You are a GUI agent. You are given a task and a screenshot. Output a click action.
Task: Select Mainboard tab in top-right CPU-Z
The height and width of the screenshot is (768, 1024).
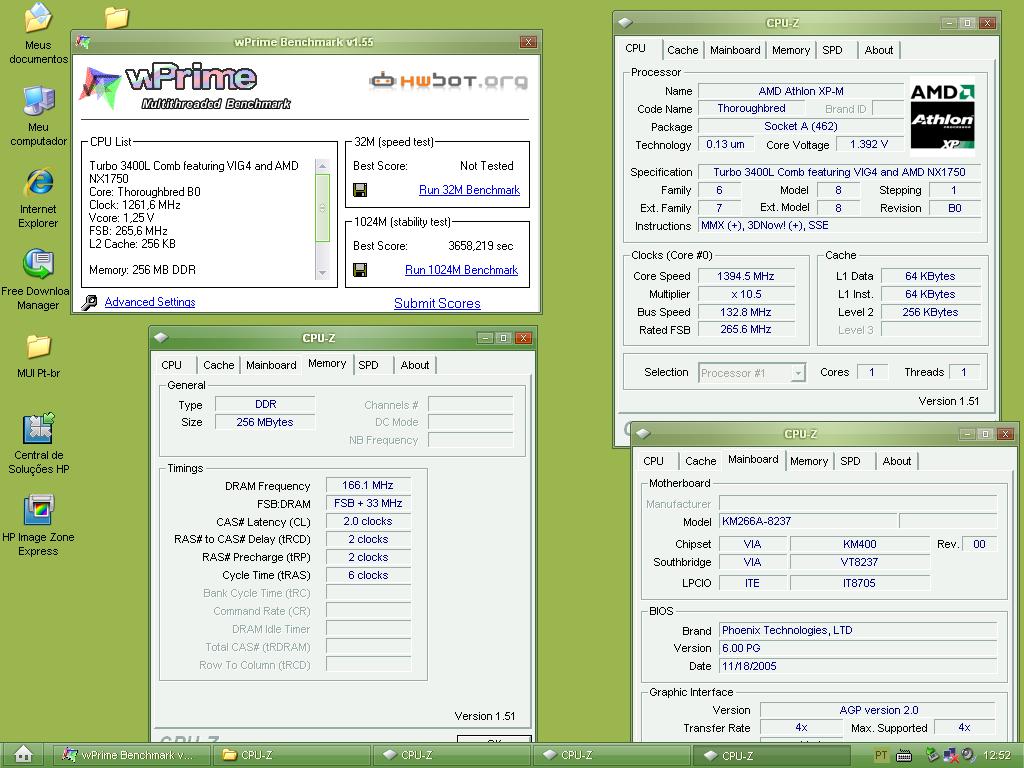(x=735, y=50)
